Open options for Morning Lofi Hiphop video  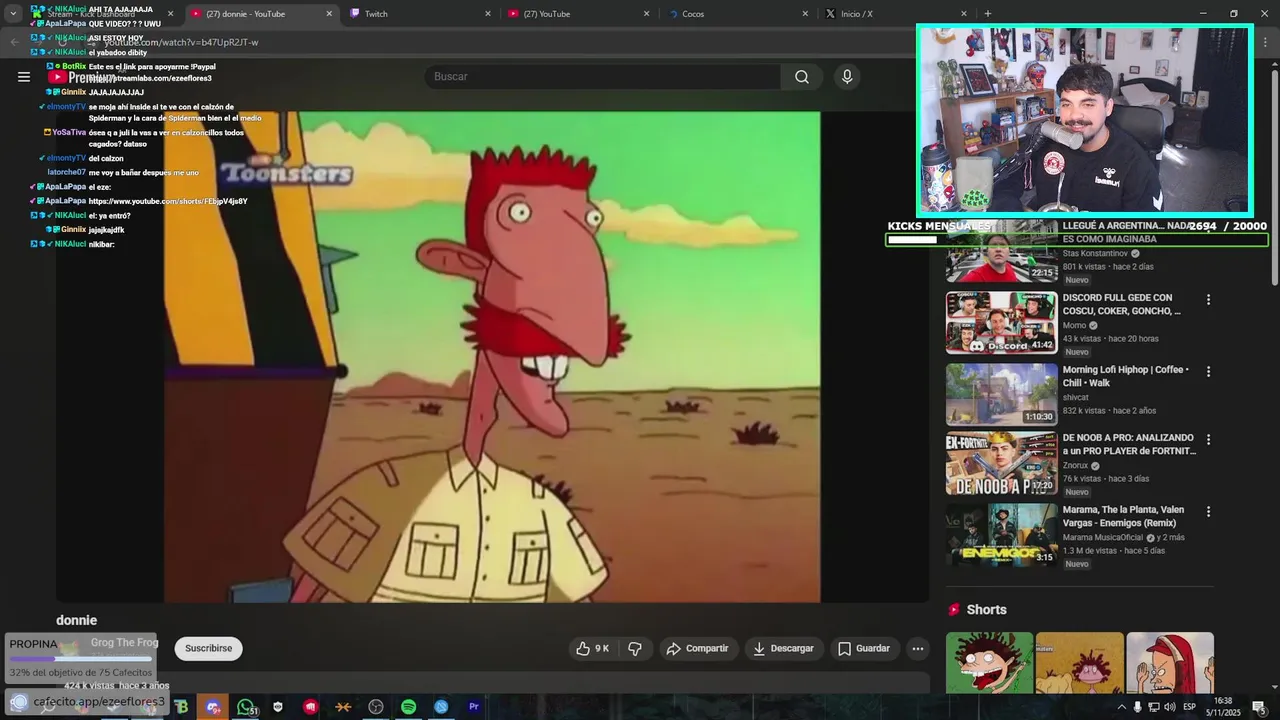pyautogui.click(x=1208, y=371)
